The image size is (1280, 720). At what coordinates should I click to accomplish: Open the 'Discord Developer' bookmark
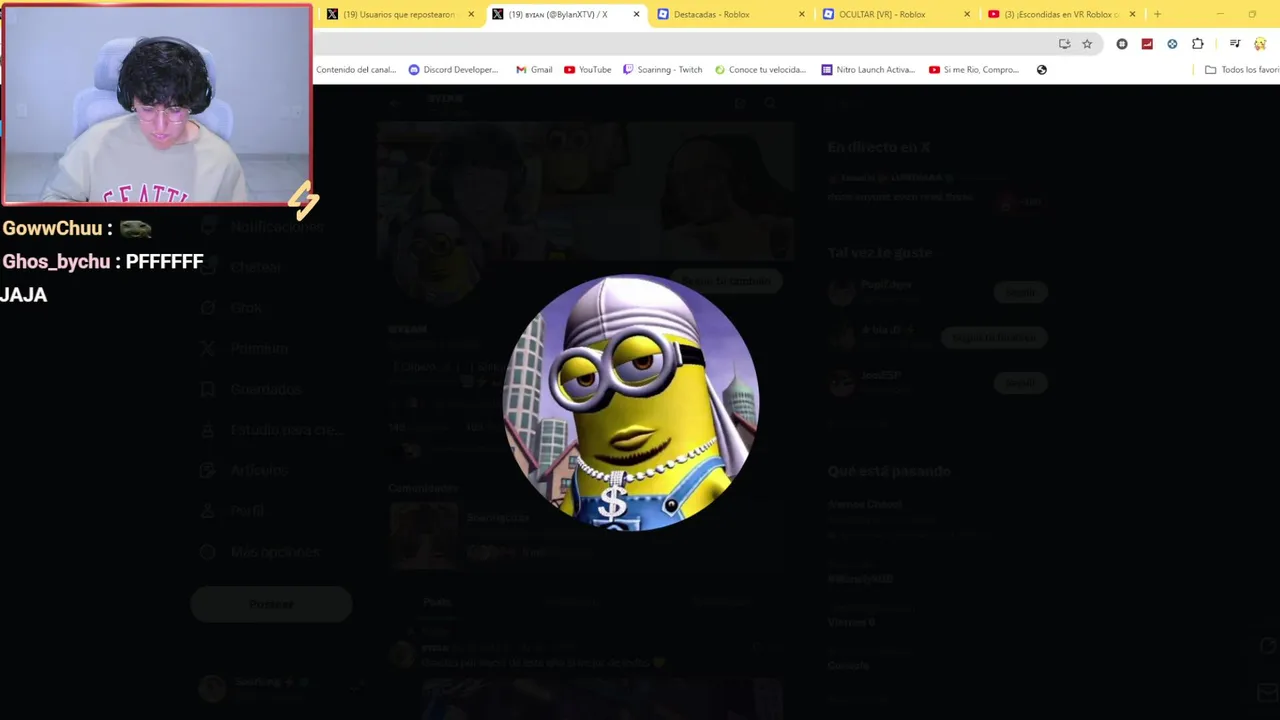click(x=453, y=70)
